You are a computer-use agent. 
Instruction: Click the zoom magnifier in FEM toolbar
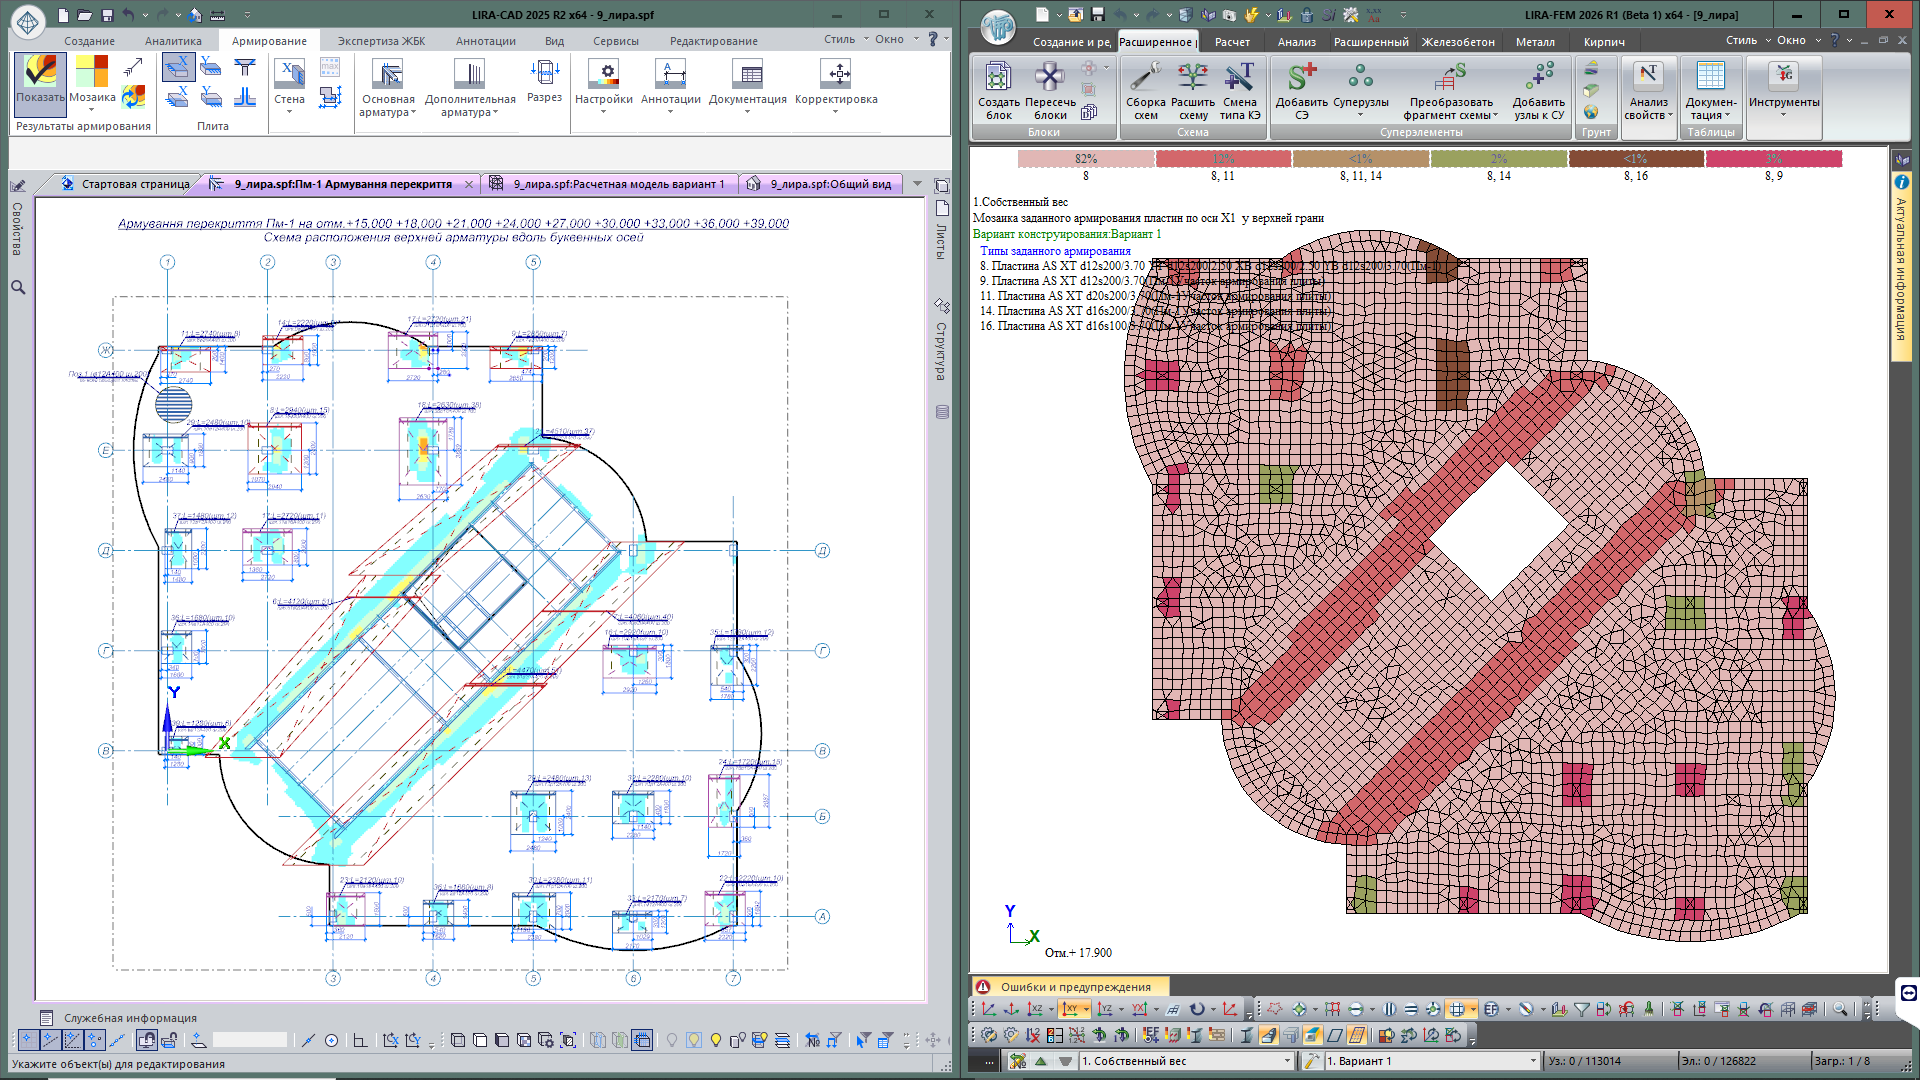[1840, 1009]
